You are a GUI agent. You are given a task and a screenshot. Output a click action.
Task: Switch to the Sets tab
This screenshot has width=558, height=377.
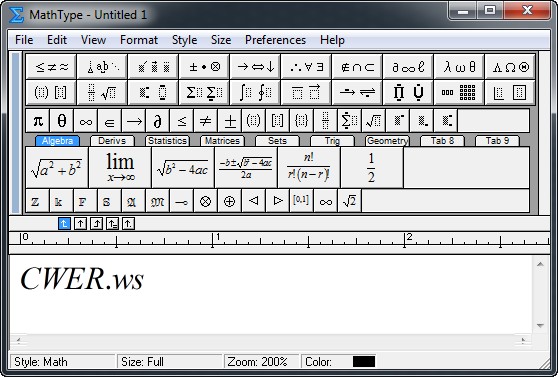pos(277,141)
